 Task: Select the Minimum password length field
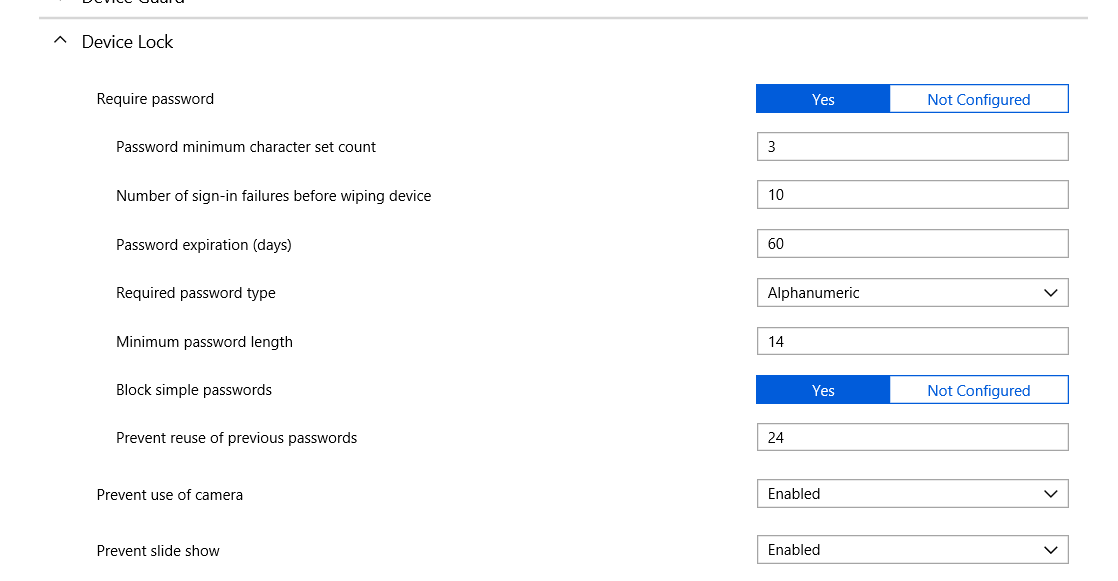click(912, 340)
